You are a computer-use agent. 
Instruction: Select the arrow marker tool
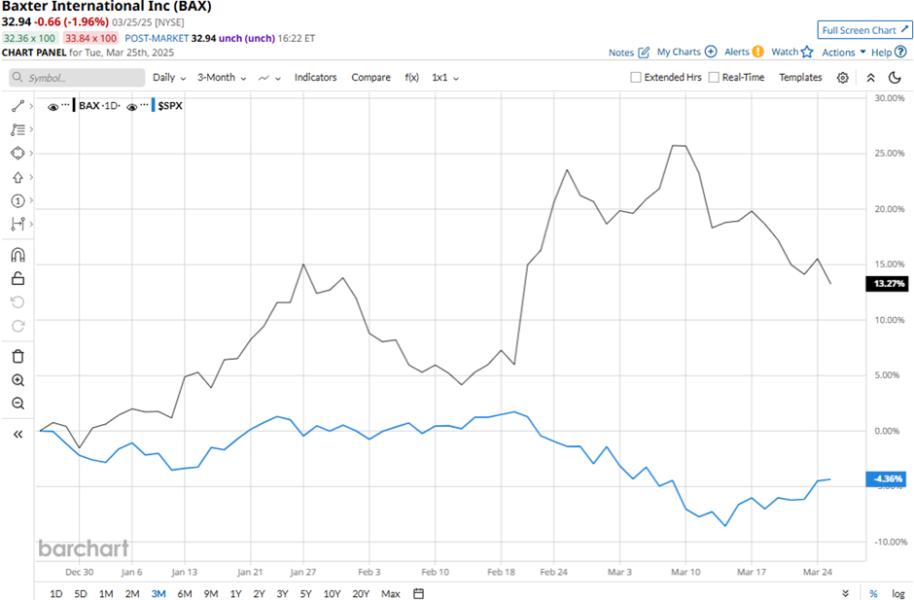tap(17, 177)
